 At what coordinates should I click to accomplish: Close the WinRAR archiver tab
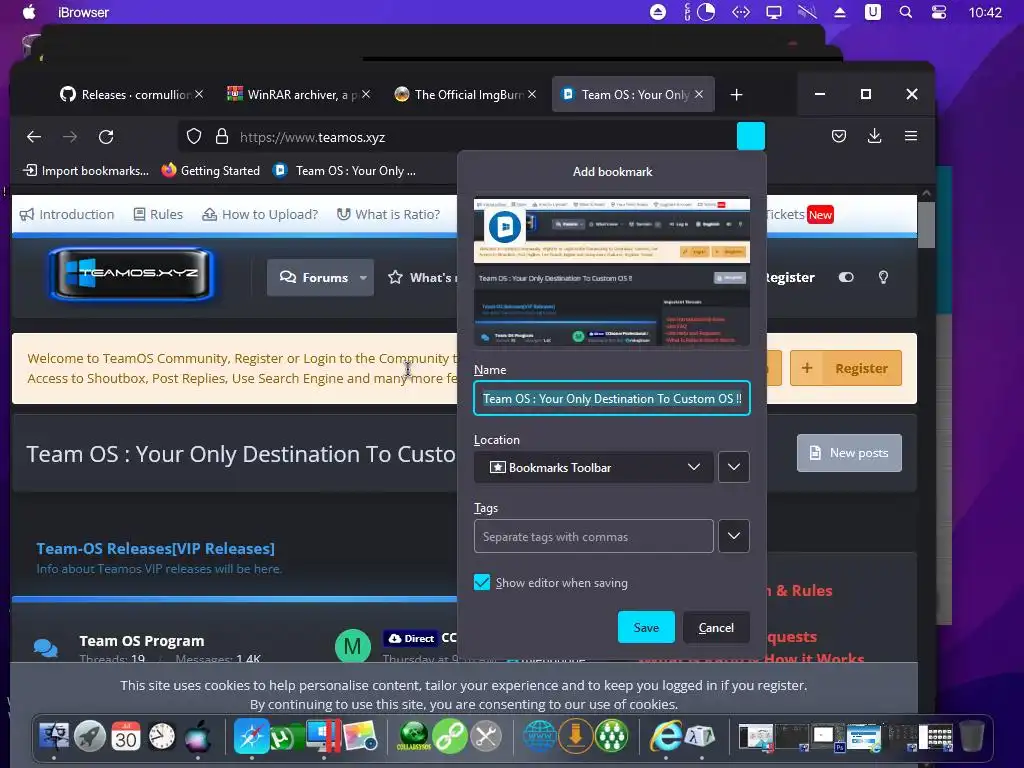tap(366, 95)
